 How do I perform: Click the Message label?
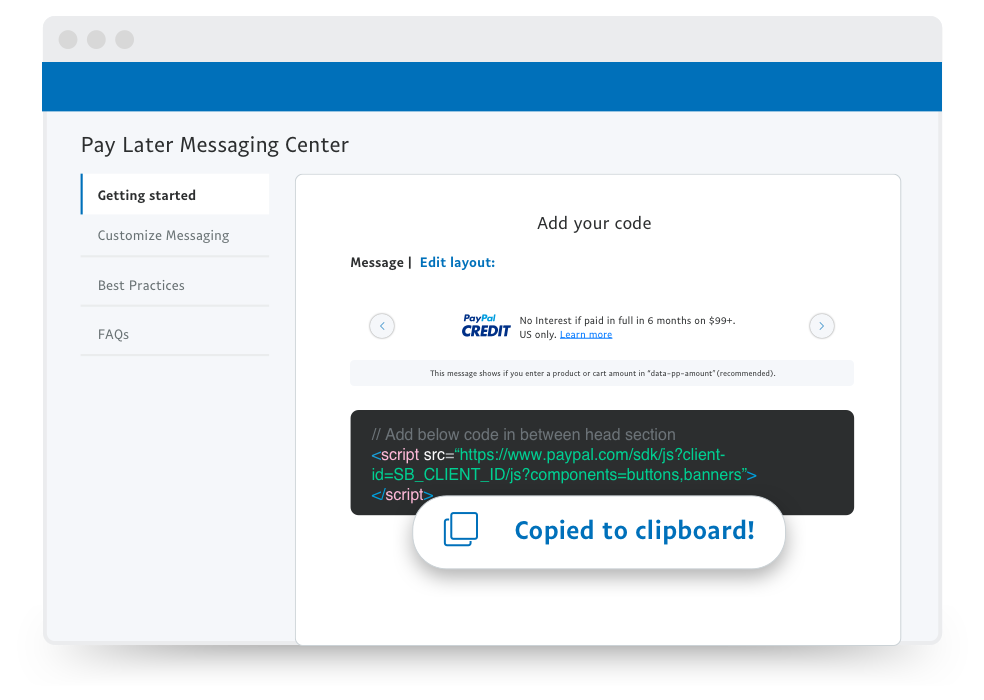pyautogui.click(x=377, y=262)
